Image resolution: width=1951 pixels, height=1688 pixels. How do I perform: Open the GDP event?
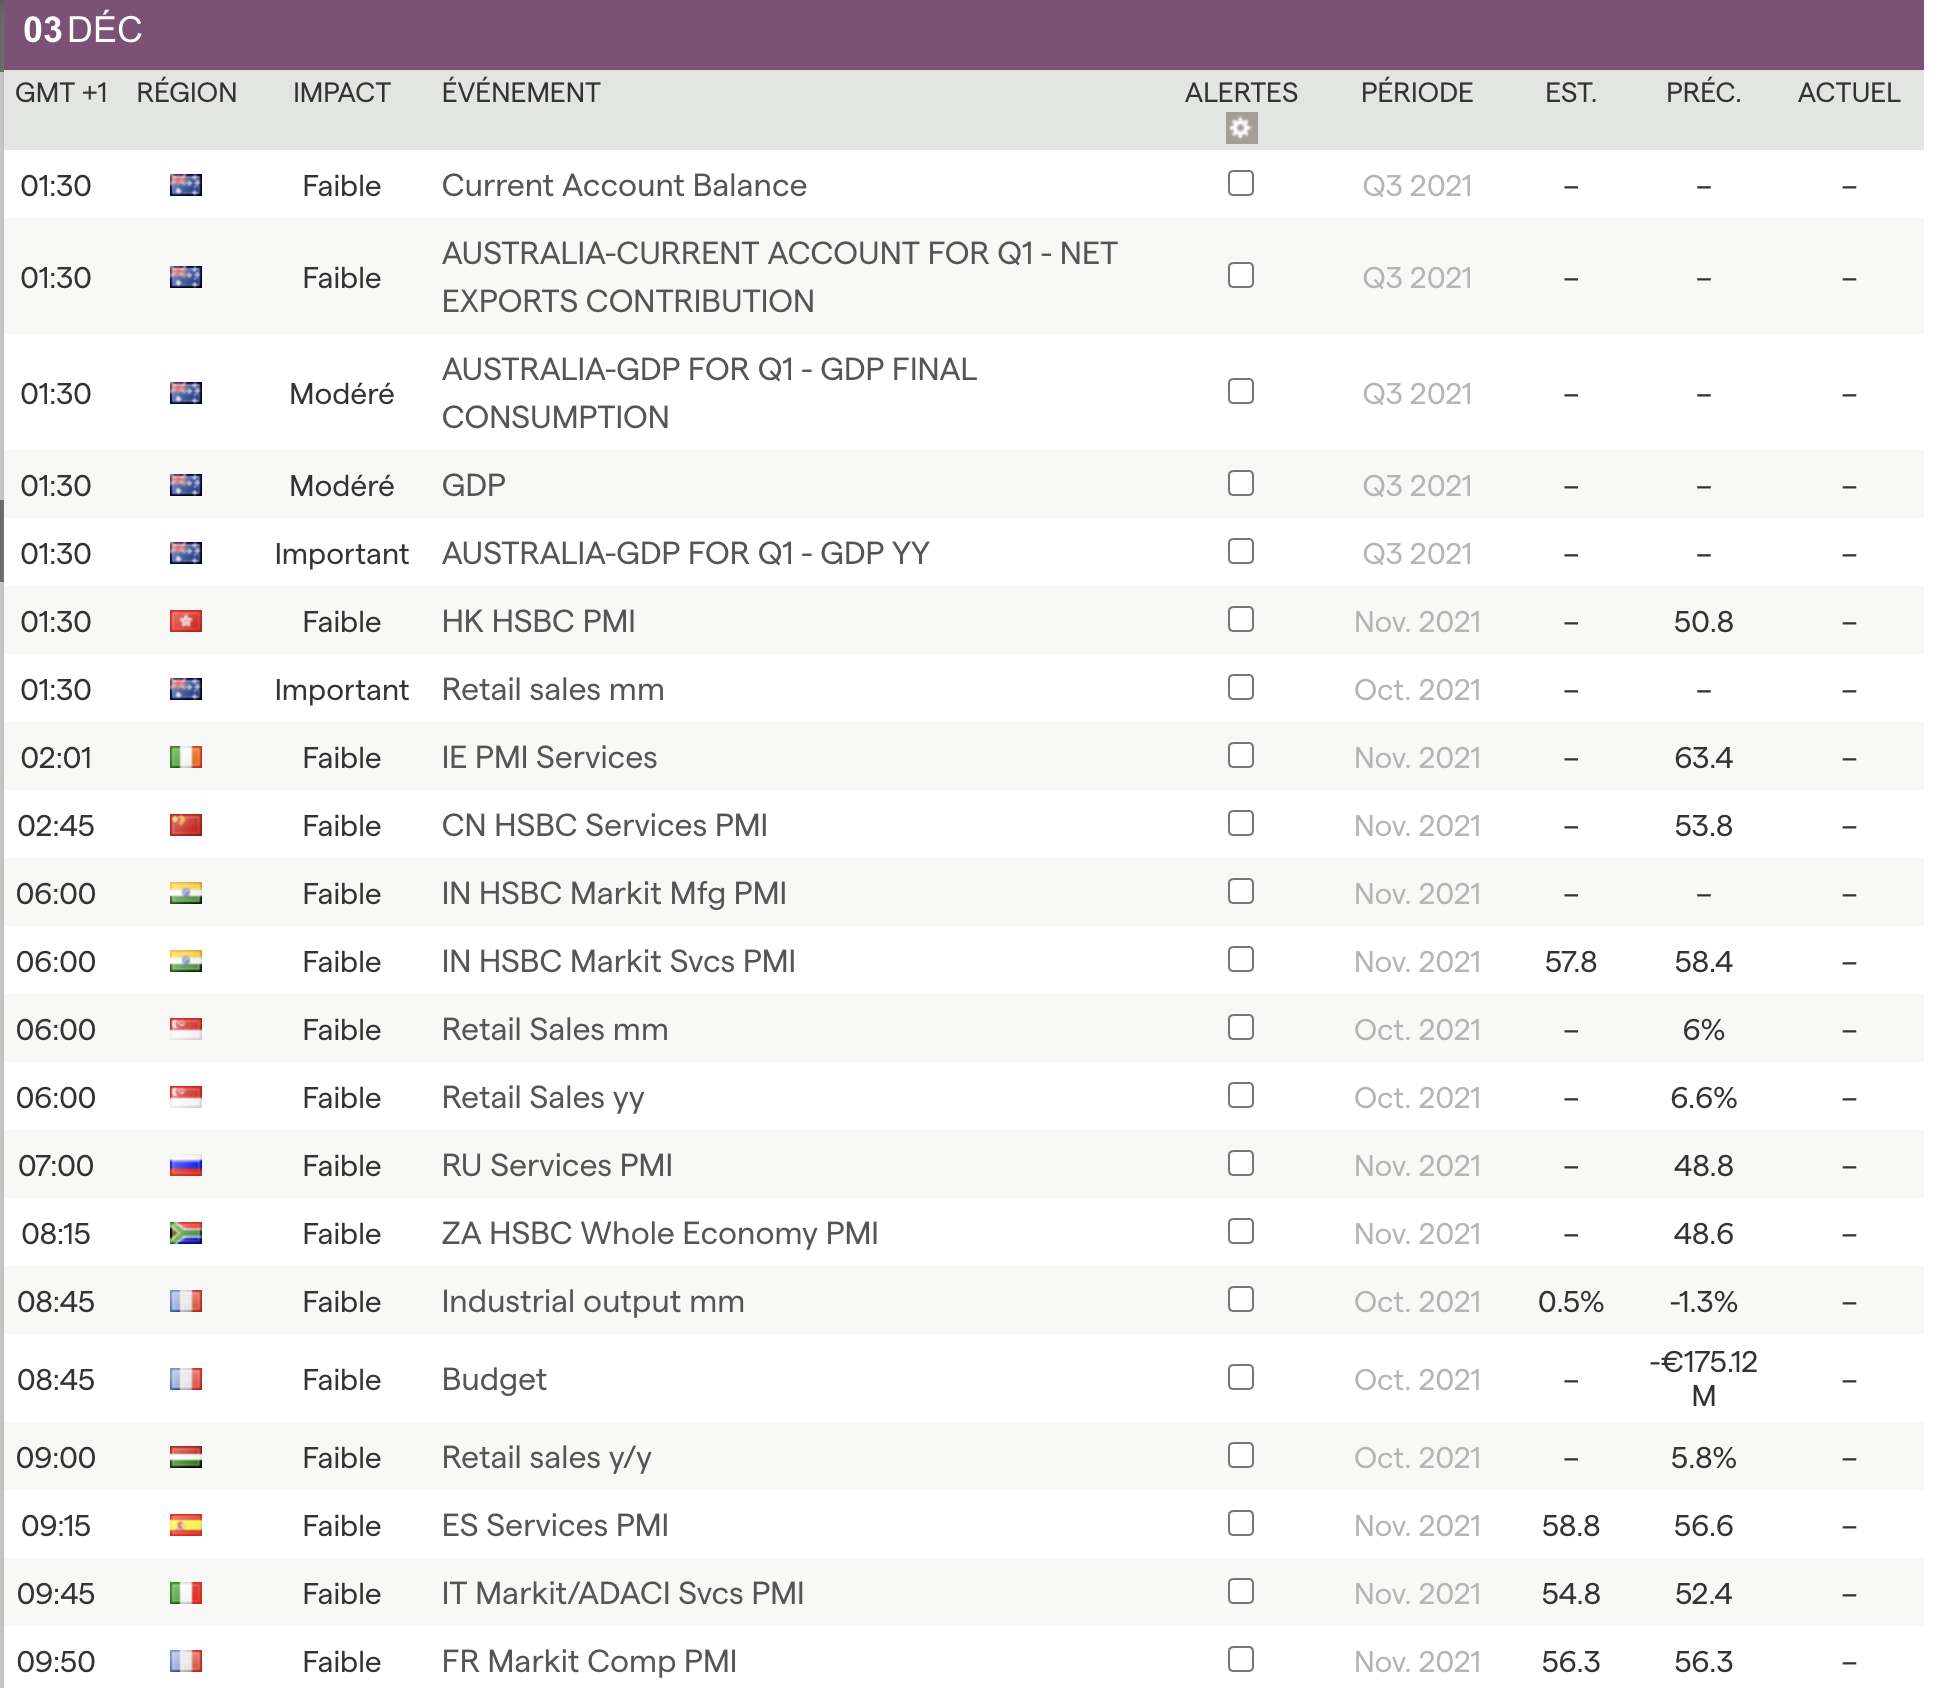[473, 485]
